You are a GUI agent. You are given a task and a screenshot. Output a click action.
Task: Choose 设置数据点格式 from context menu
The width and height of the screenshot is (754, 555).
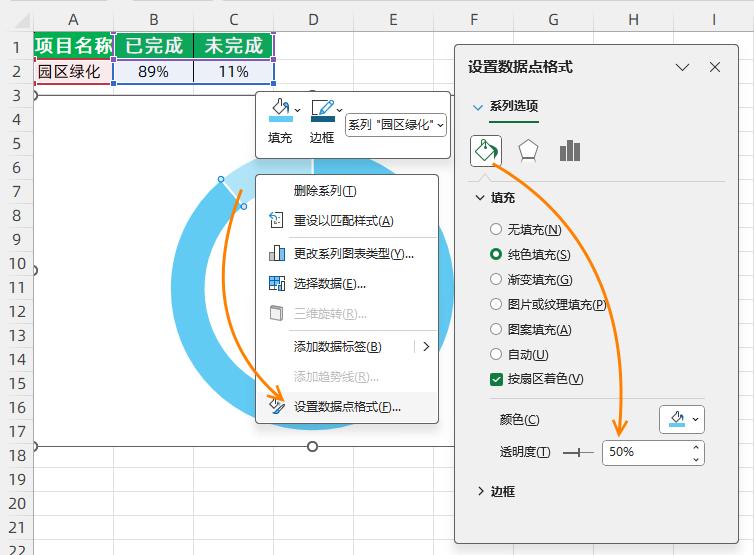[x=346, y=407]
